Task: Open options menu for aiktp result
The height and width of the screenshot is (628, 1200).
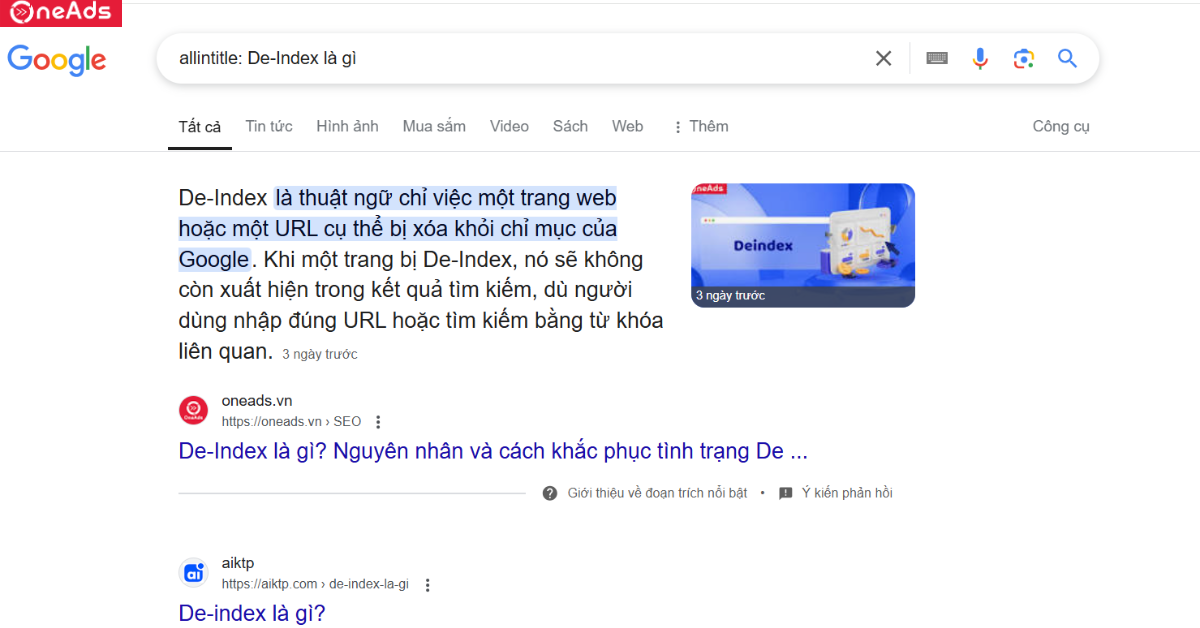Action: coord(427,585)
